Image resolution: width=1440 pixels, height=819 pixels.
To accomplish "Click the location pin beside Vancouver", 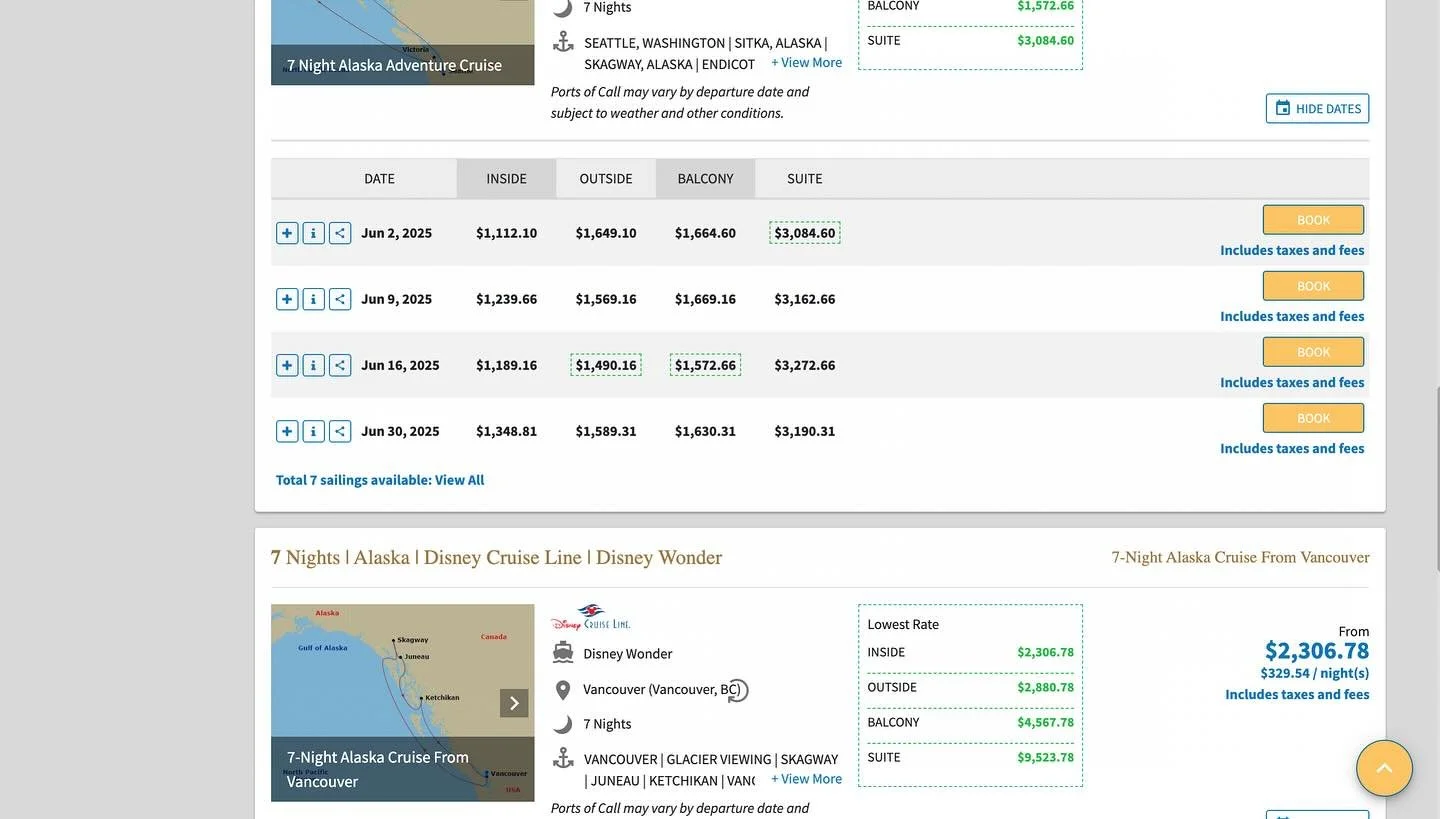I will pyautogui.click(x=563, y=690).
